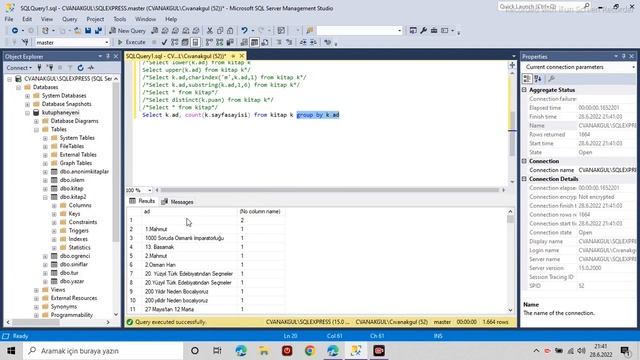Image resolution: width=640 pixels, height=360 pixels.
Task: Click the Categorized icon in Properties panel
Action: point(527,78)
